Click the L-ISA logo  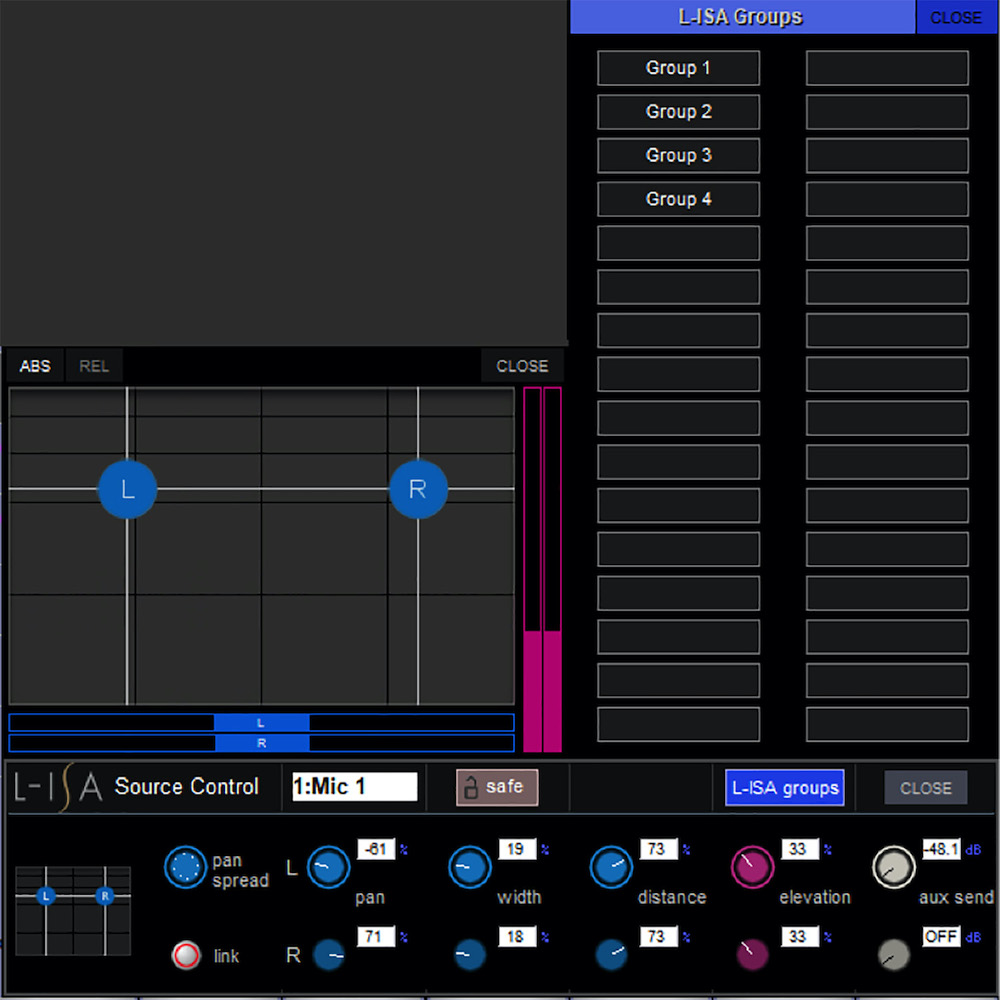coord(58,788)
